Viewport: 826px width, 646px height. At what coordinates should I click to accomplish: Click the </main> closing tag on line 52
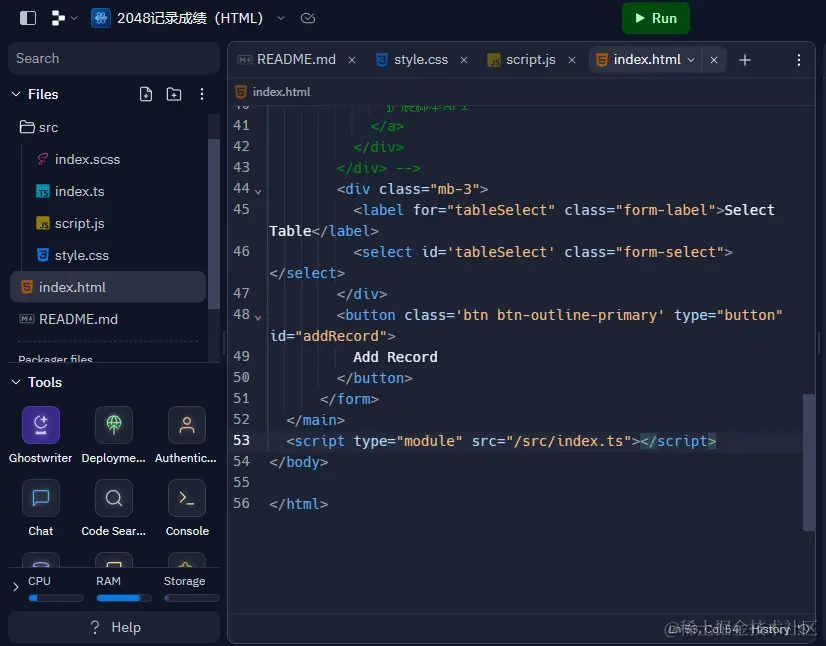coord(316,420)
